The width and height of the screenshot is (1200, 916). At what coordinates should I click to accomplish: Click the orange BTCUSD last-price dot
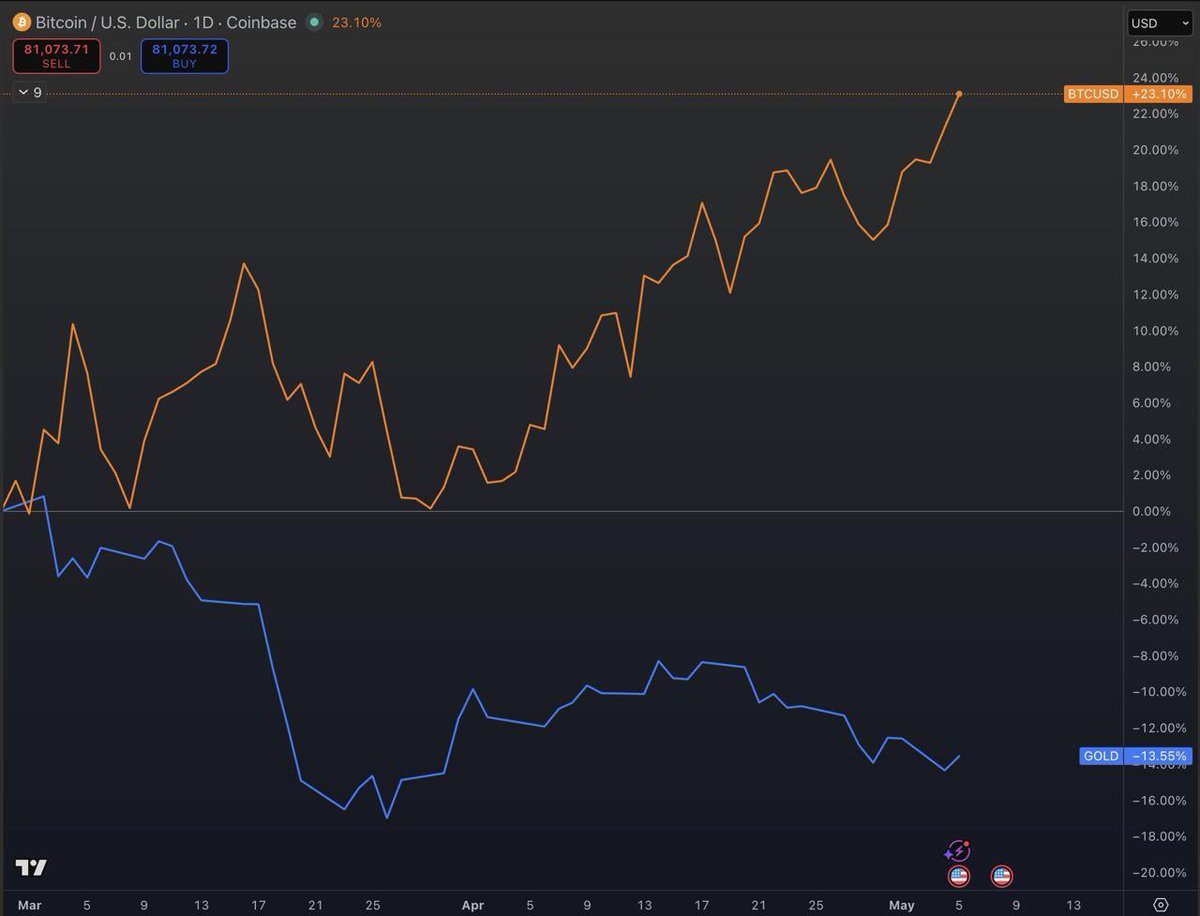click(x=959, y=94)
